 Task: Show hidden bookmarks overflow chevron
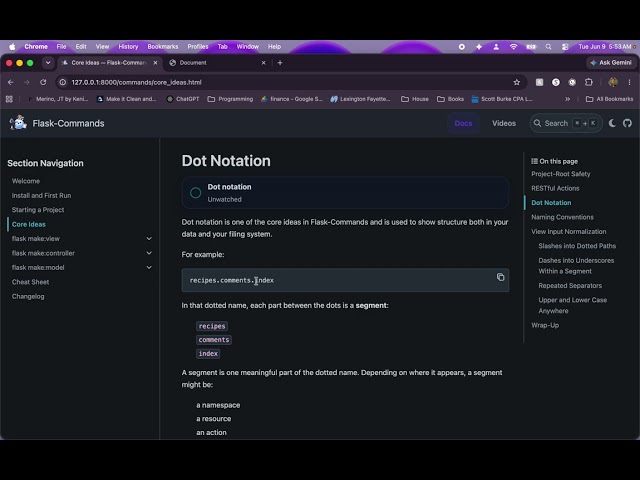[567, 99]
